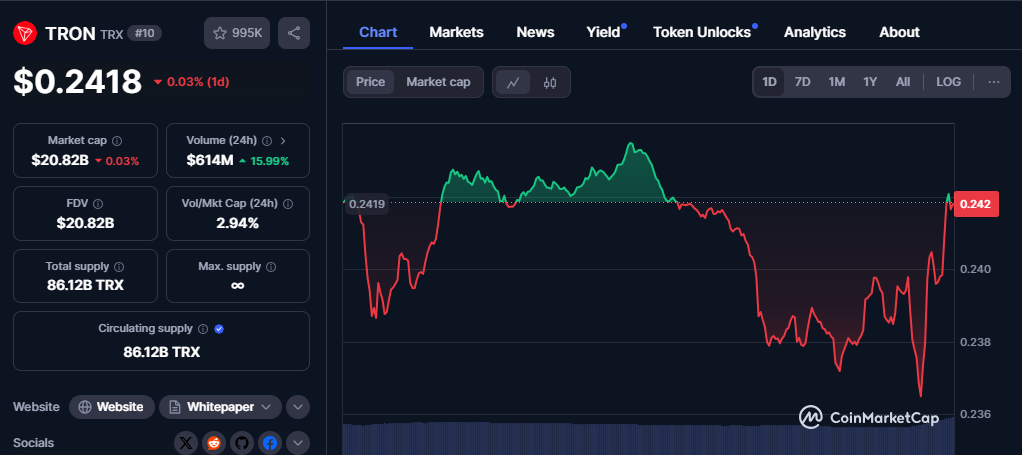Open the Markets tab

(x=456, y=32)
